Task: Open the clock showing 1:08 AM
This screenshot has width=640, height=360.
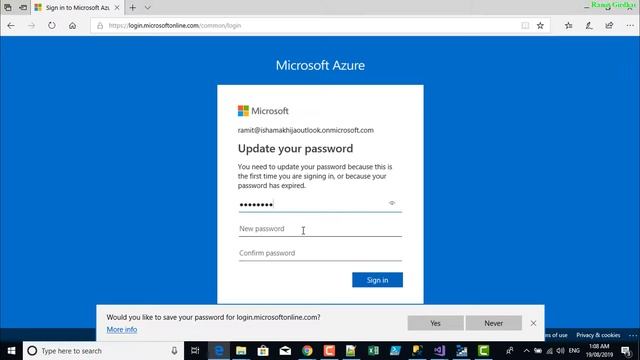Action: click(599, 351)
